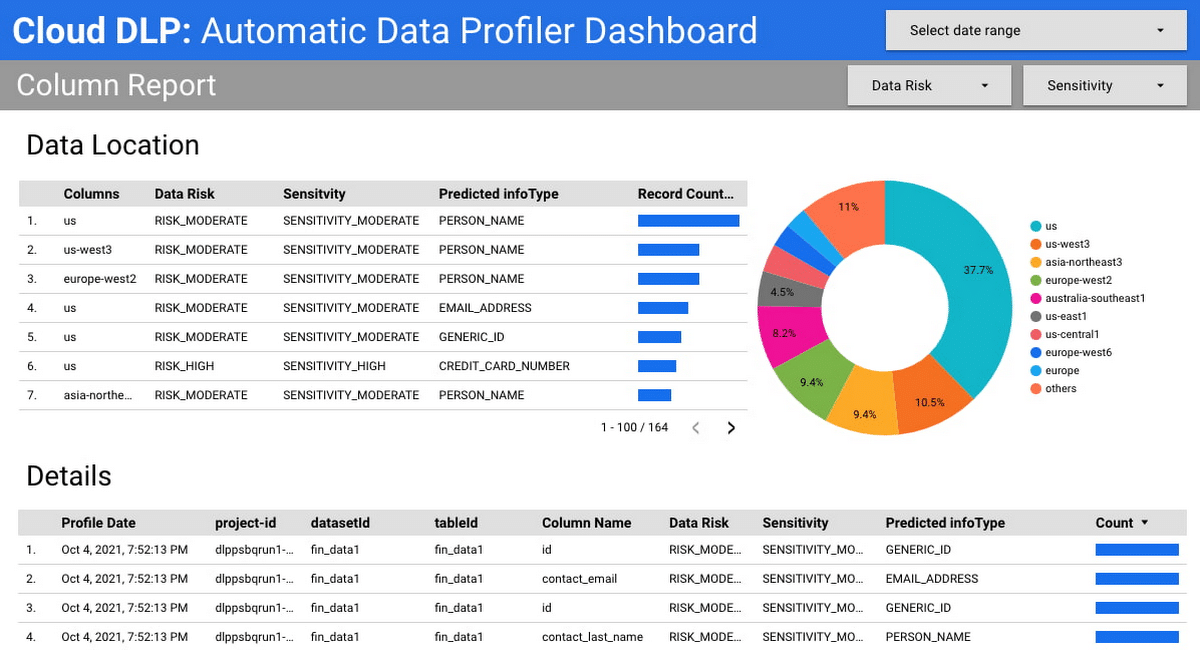Viewport: 1200px width, 650px height.
Task: Select the europe-west2 cell in Data Location table
Action: (x=100, y=279)
